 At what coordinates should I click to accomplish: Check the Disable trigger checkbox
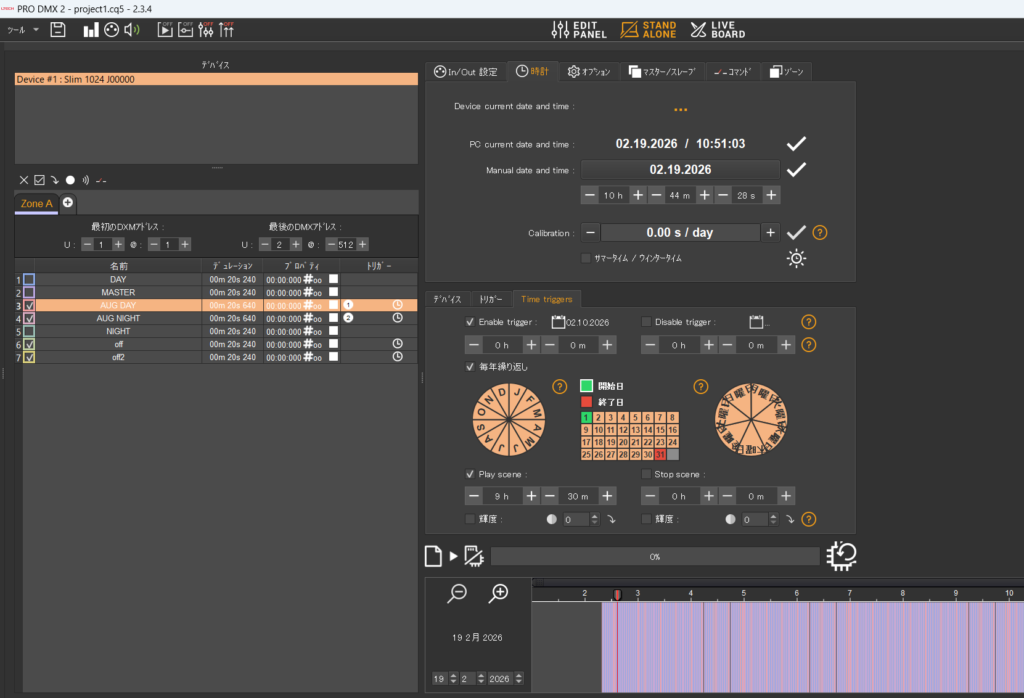click(x=646, y=322)
